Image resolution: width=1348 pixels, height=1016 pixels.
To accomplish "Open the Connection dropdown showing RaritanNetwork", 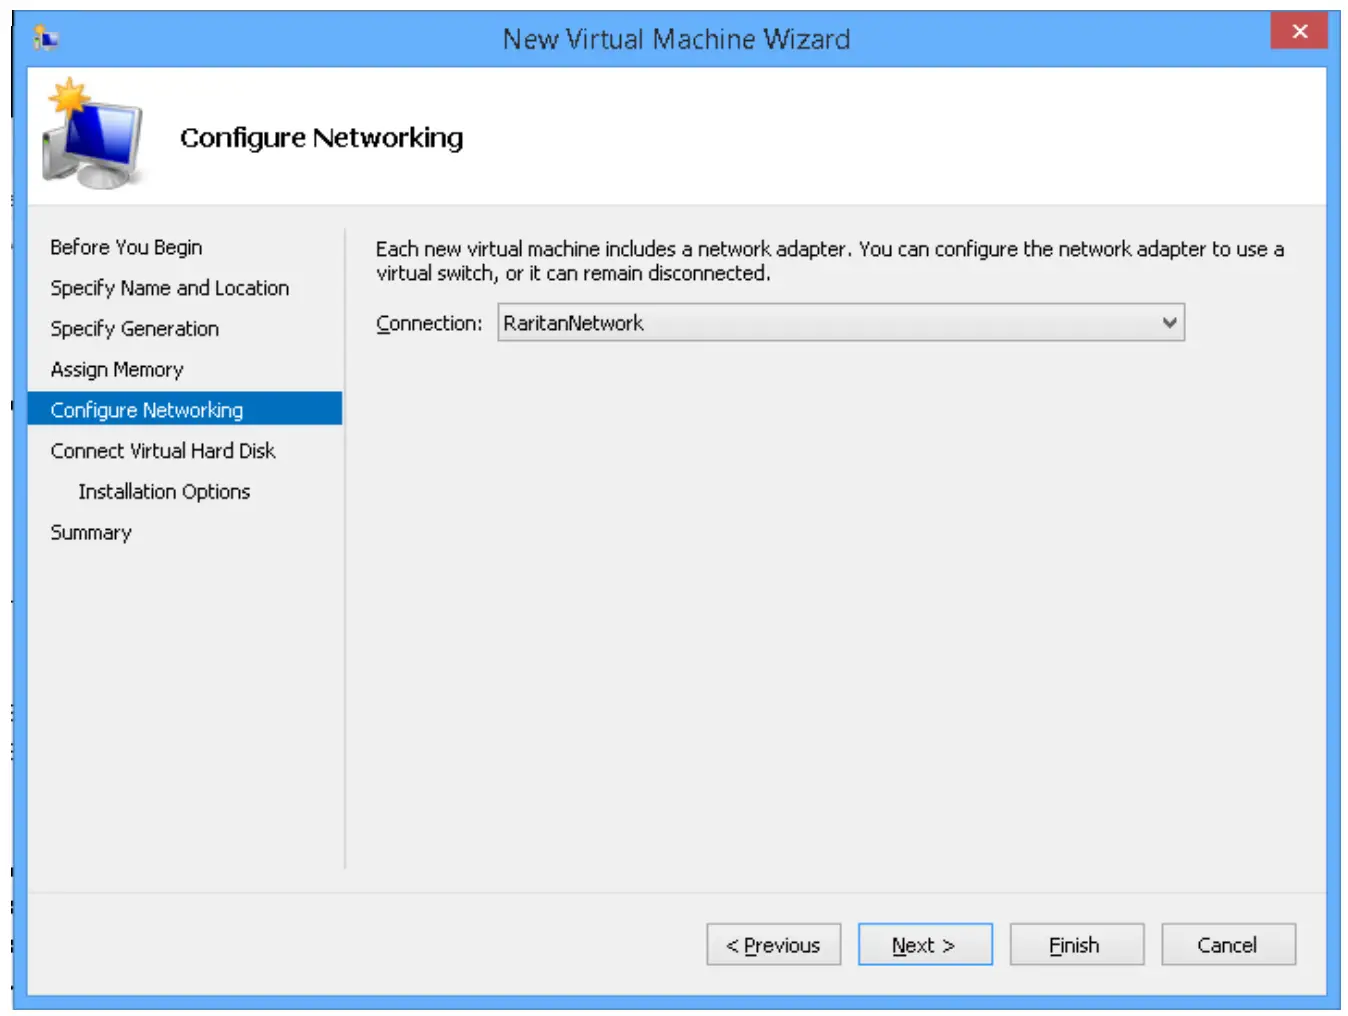I will [x=841, y=323].
